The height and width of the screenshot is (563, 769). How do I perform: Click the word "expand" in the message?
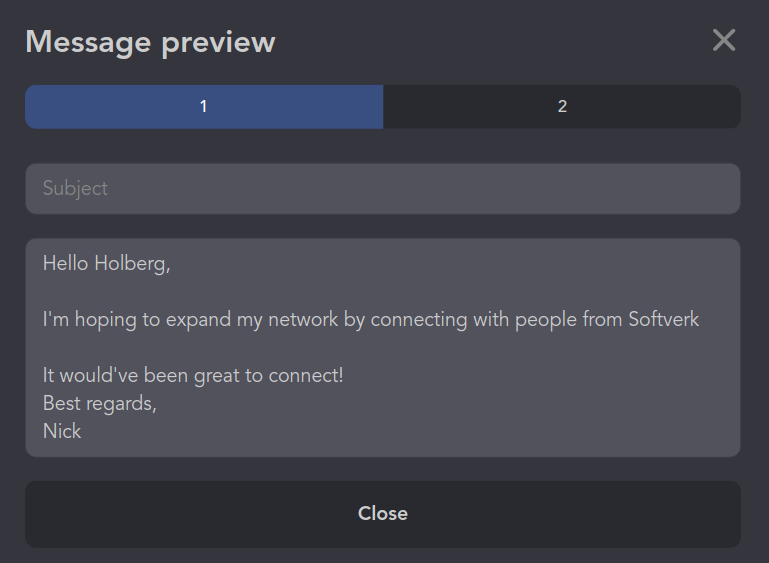tap(198, 320)
